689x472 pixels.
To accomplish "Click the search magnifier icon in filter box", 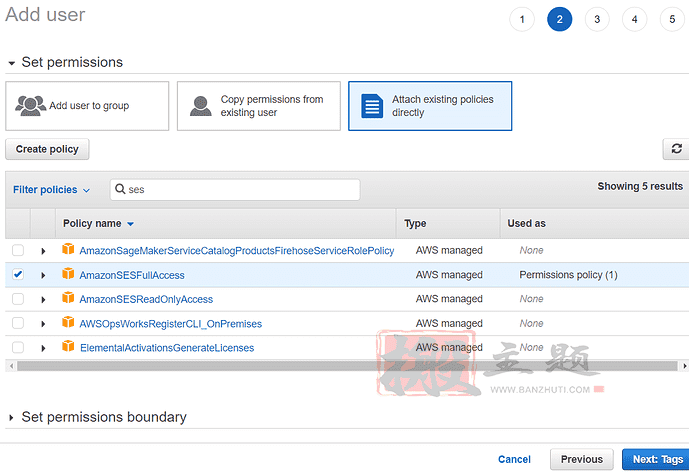I will 120,189.
